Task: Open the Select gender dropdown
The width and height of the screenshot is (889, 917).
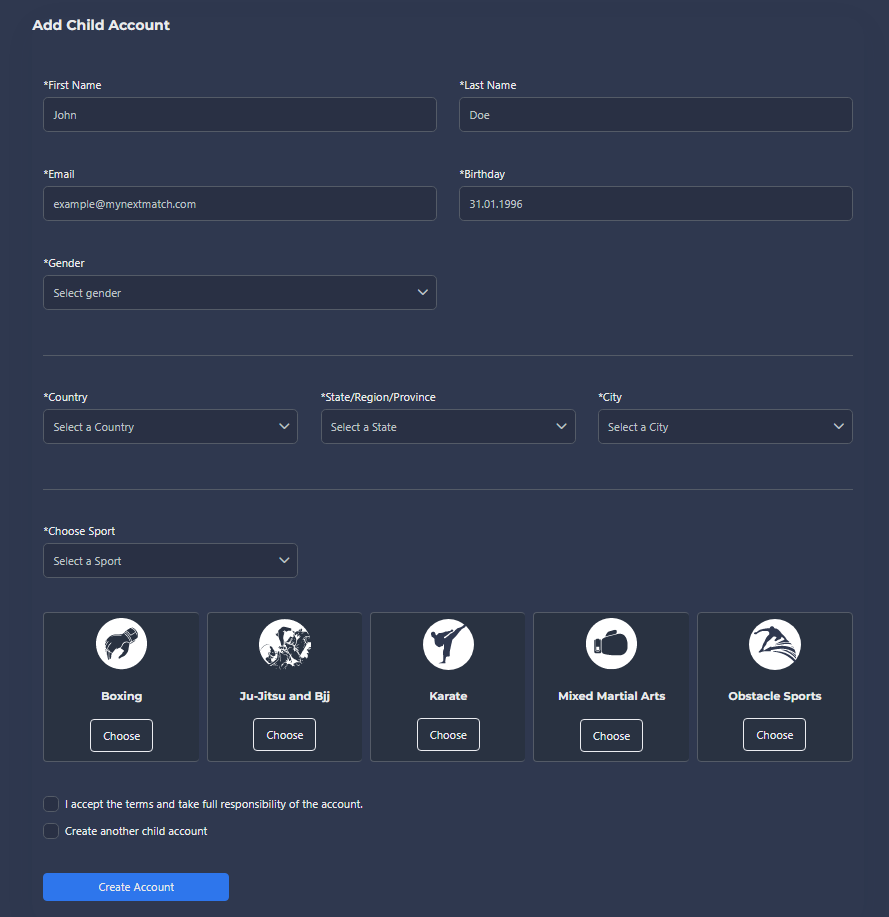Action: (240, 292)
